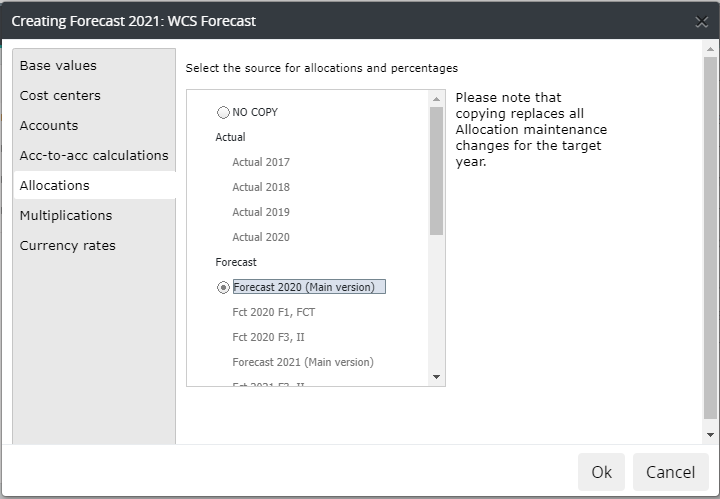Close the Creating Forecast dialog

[701, 21]
